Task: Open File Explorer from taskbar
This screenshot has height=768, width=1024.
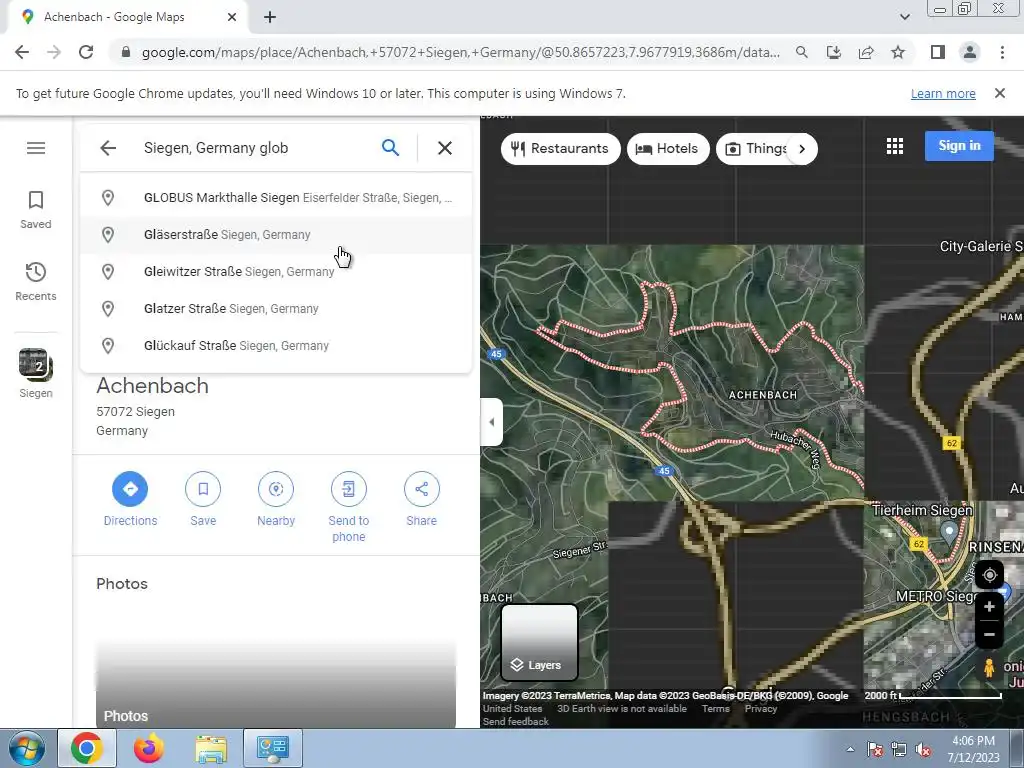Action: pos(211,748)
